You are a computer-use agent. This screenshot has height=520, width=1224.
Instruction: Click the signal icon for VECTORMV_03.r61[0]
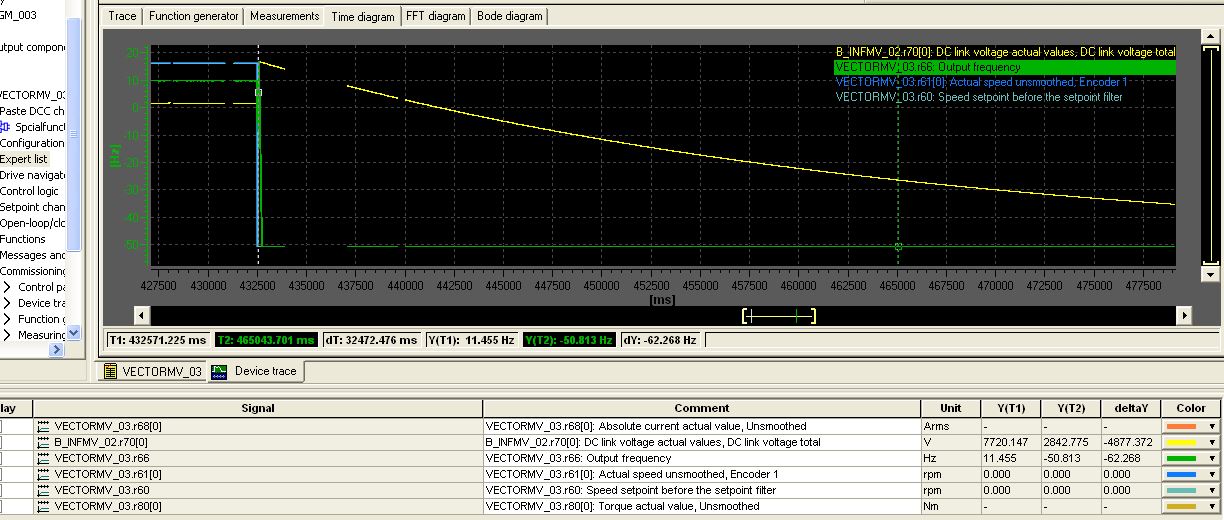tap(43, 474)
